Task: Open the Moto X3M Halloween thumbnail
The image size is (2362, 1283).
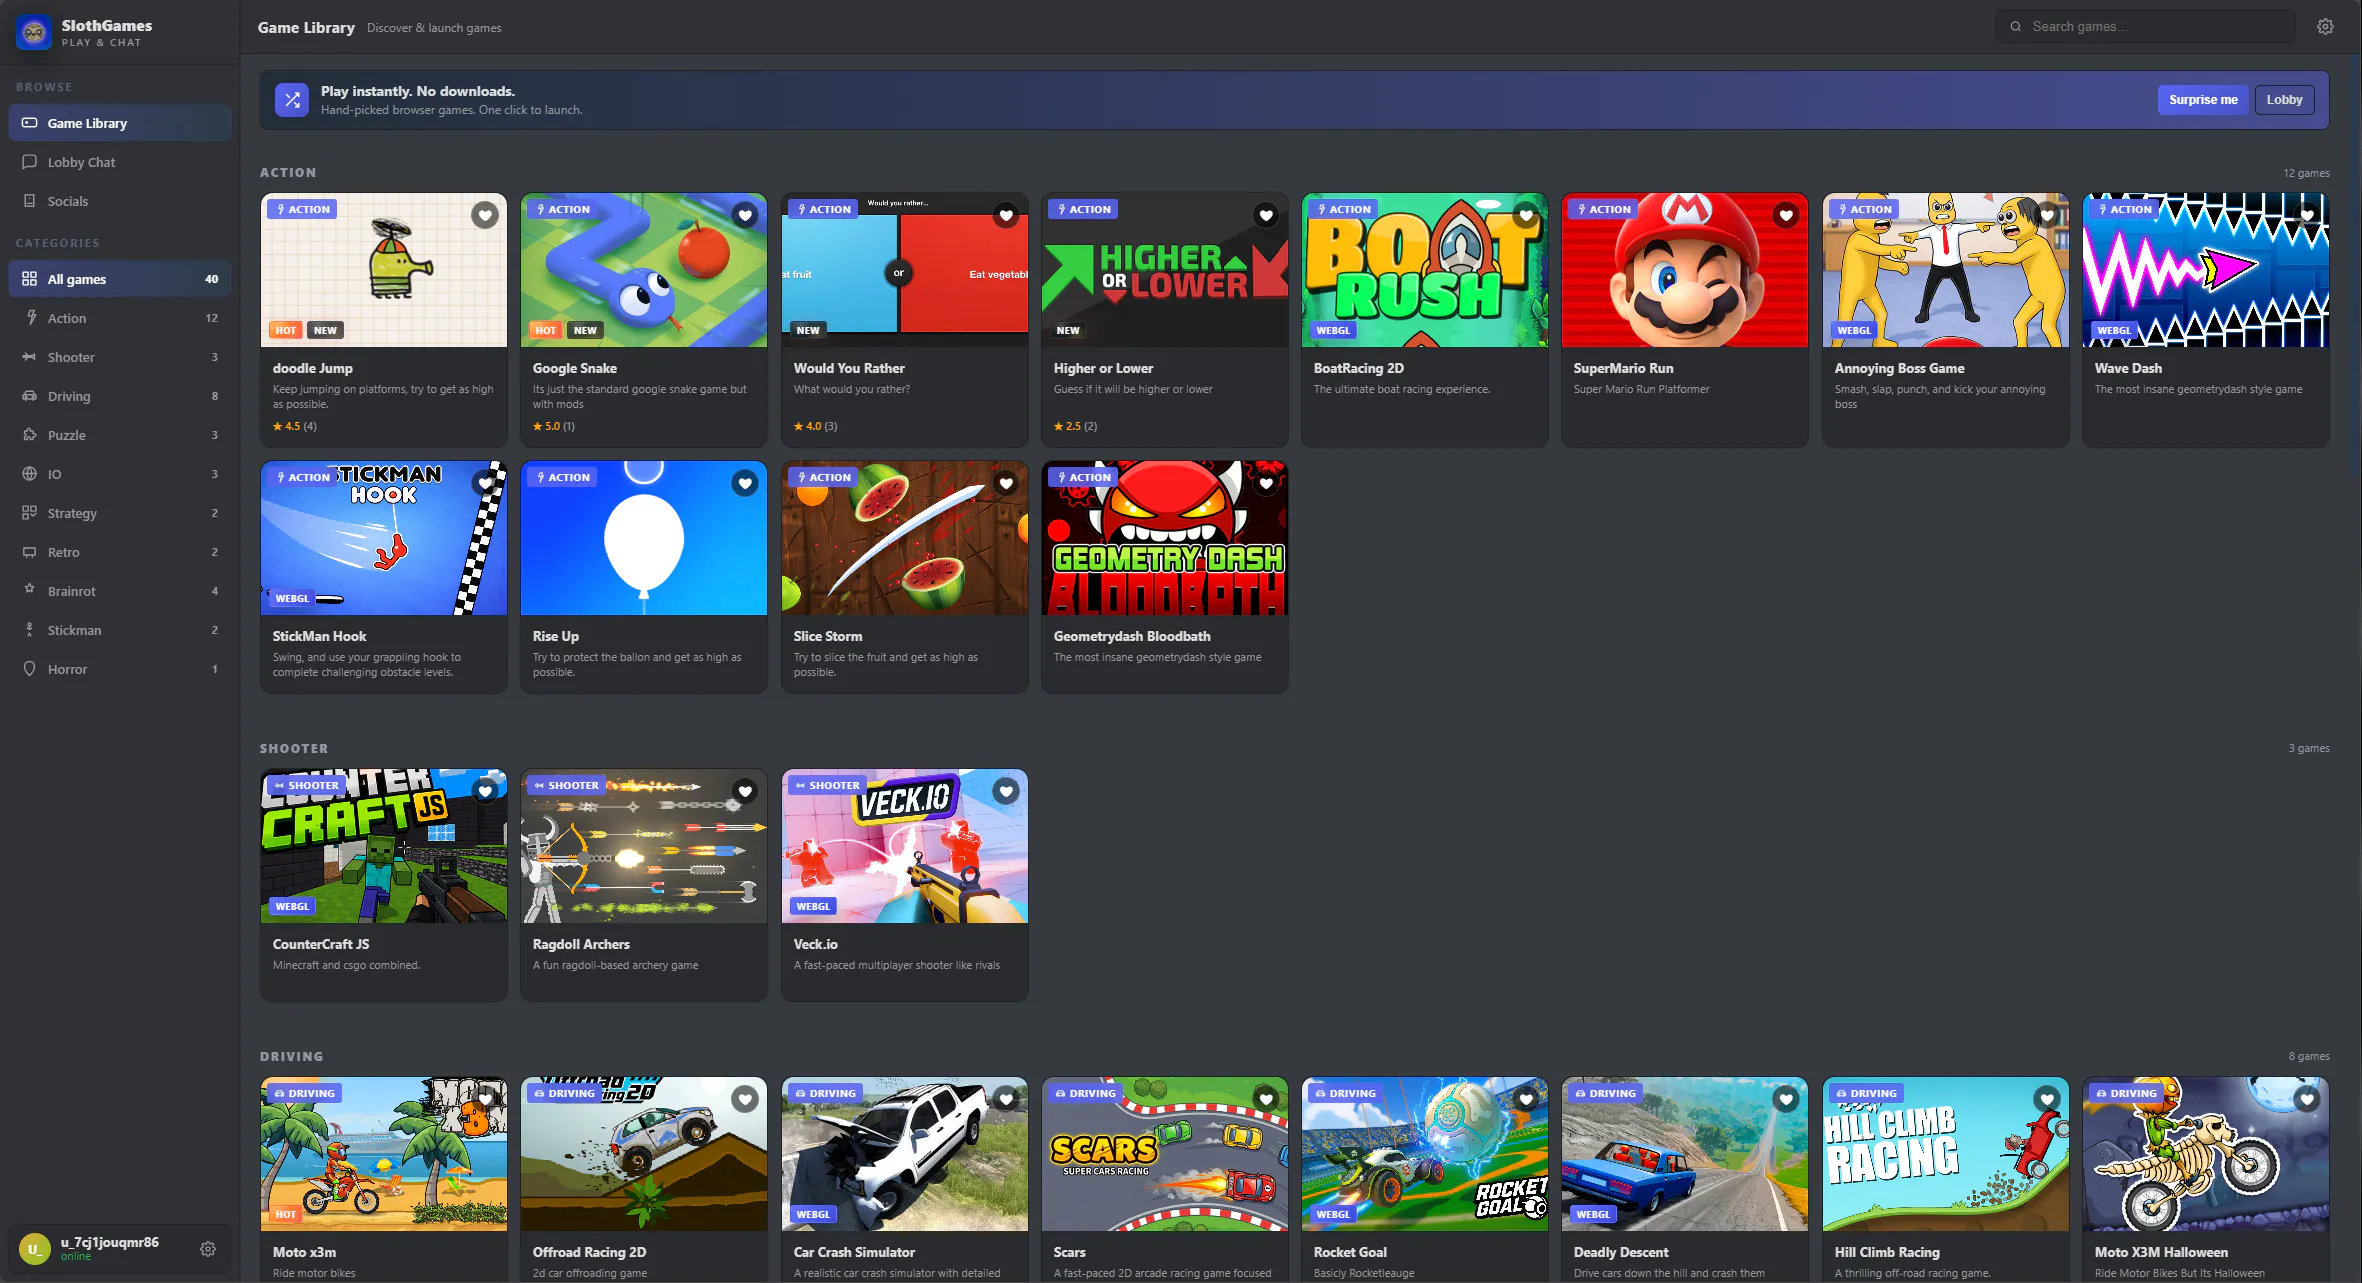Action: point(2206,1154)
